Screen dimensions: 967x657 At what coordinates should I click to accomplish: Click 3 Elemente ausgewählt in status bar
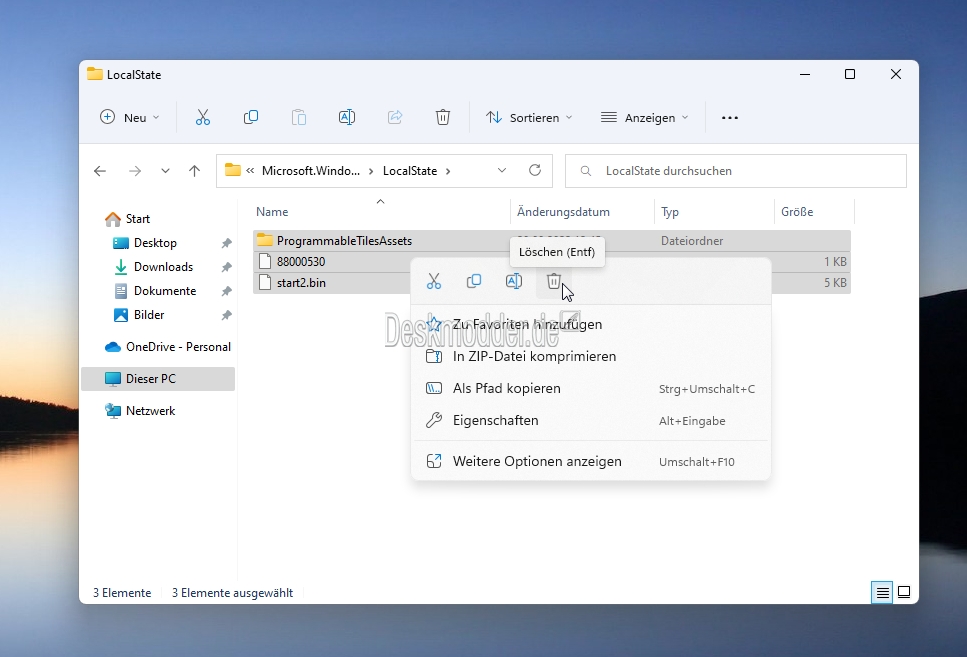232,593
